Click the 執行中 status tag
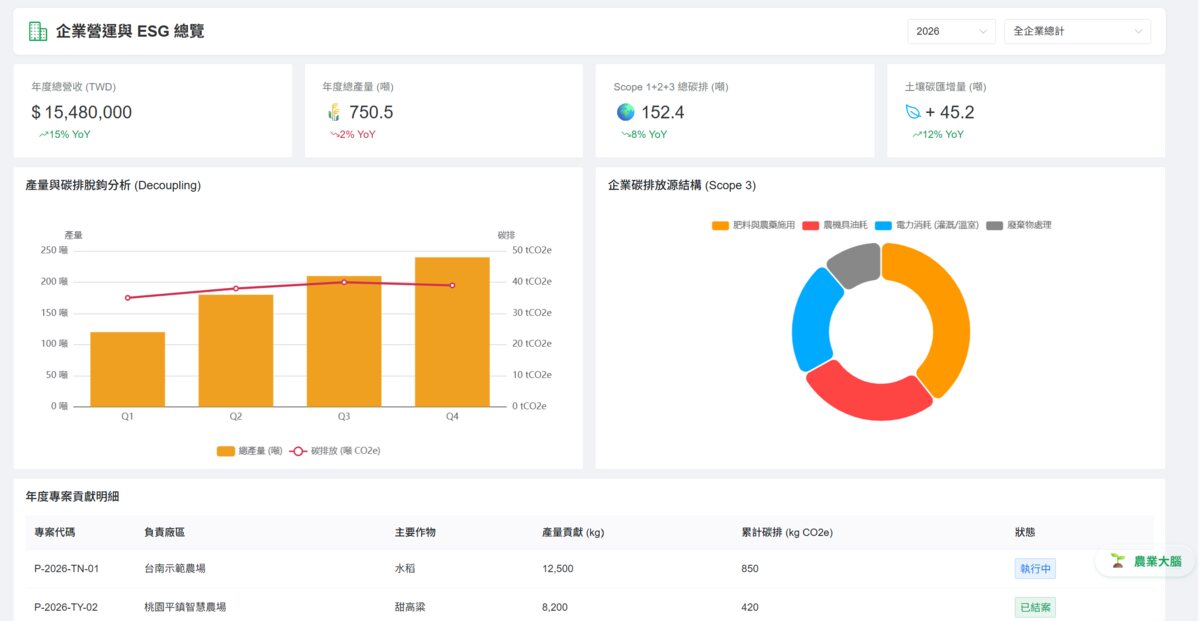 (x=1035, y=569)
